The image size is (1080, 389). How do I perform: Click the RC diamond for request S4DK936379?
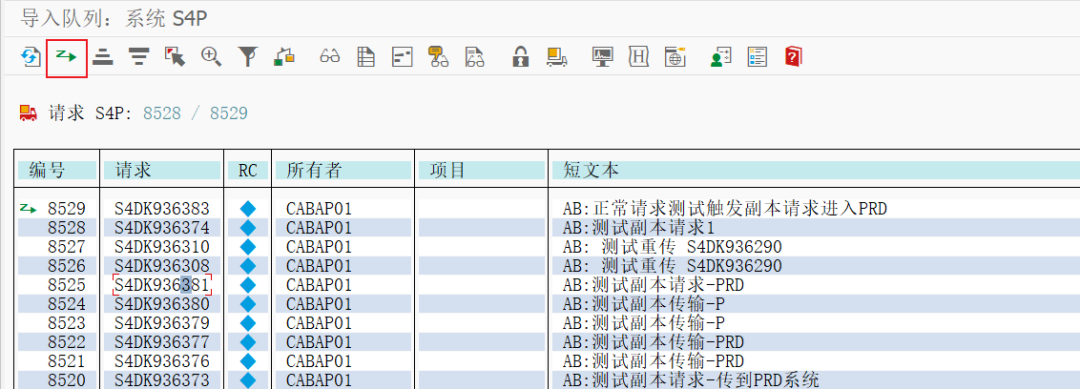pos(248,323)
